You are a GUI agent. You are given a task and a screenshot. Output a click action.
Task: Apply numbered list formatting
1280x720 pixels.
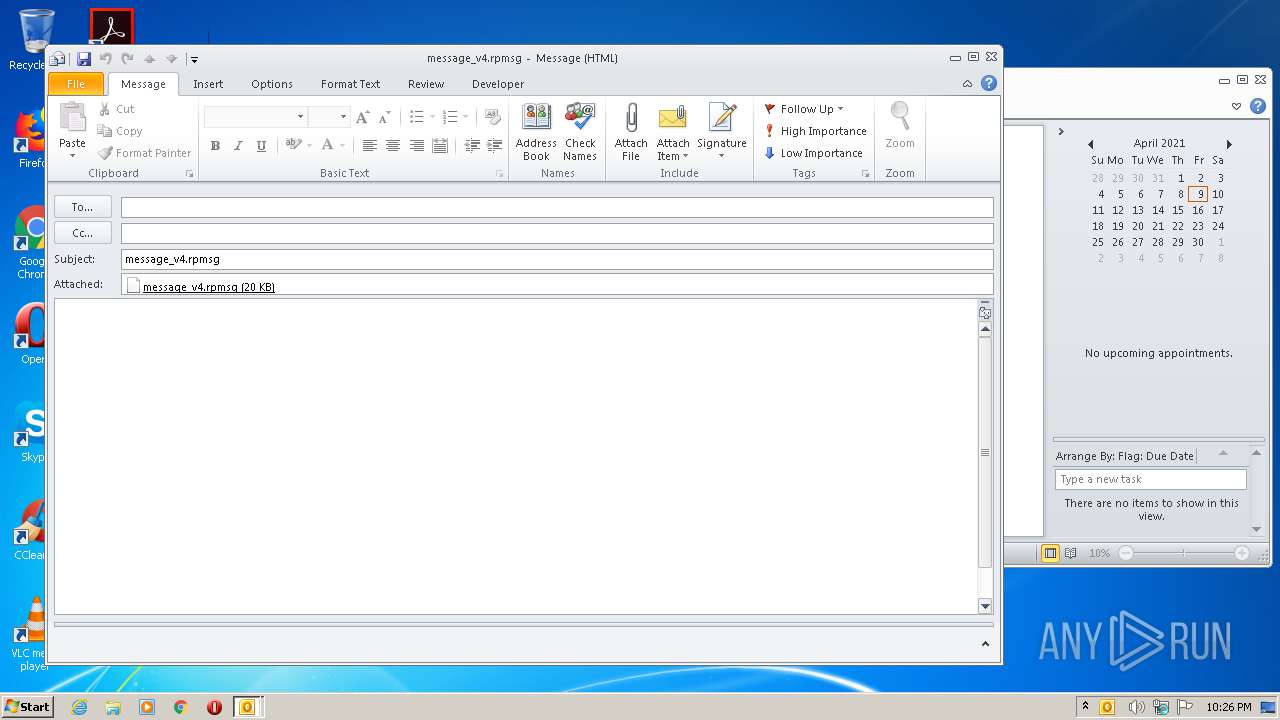click(450, 117)
